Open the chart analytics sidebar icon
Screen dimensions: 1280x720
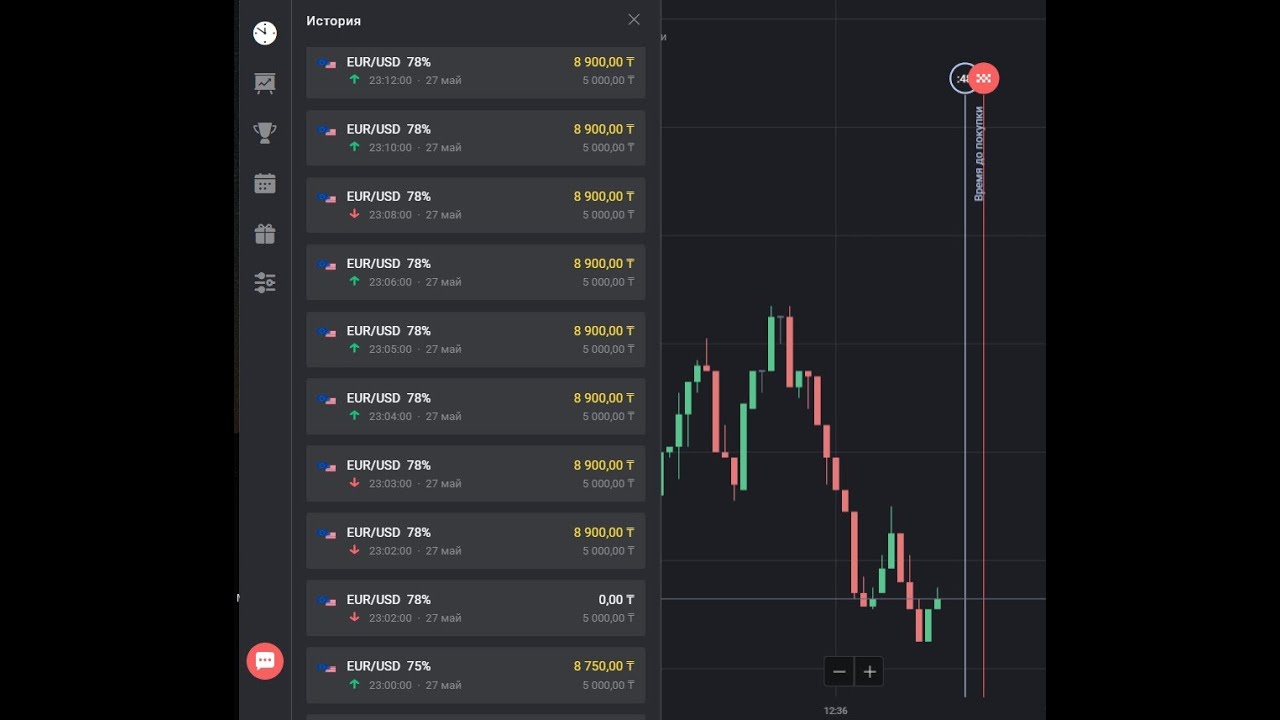click(x=265, y=83)
